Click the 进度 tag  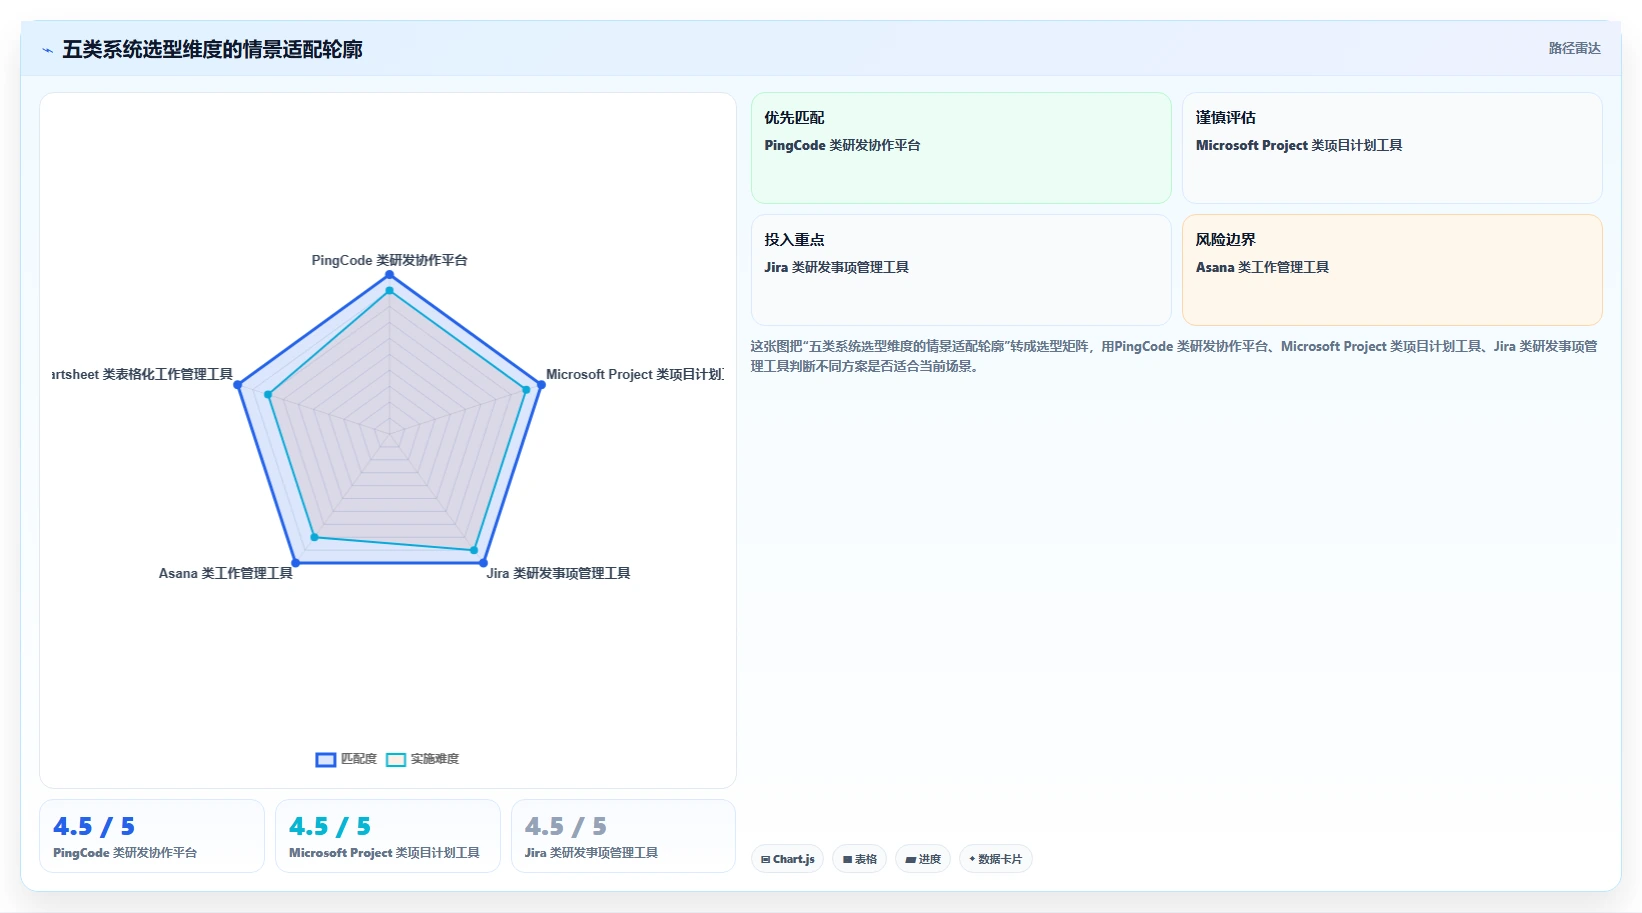coord(922,859)
